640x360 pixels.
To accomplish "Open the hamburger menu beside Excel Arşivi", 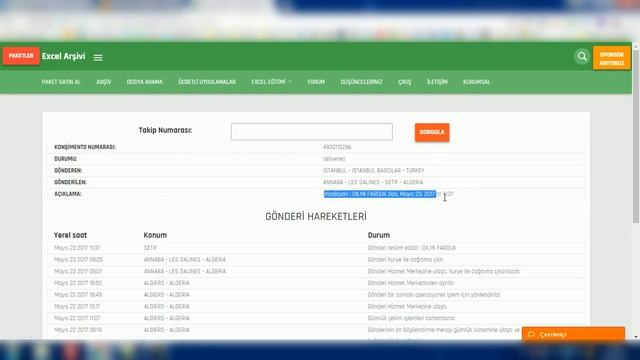I will [98, 58].
